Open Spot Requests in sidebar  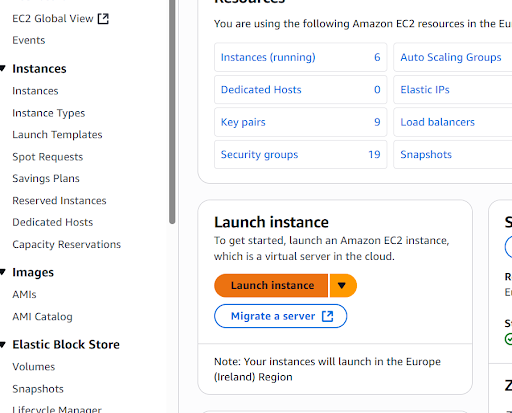[x=48, y=157]
